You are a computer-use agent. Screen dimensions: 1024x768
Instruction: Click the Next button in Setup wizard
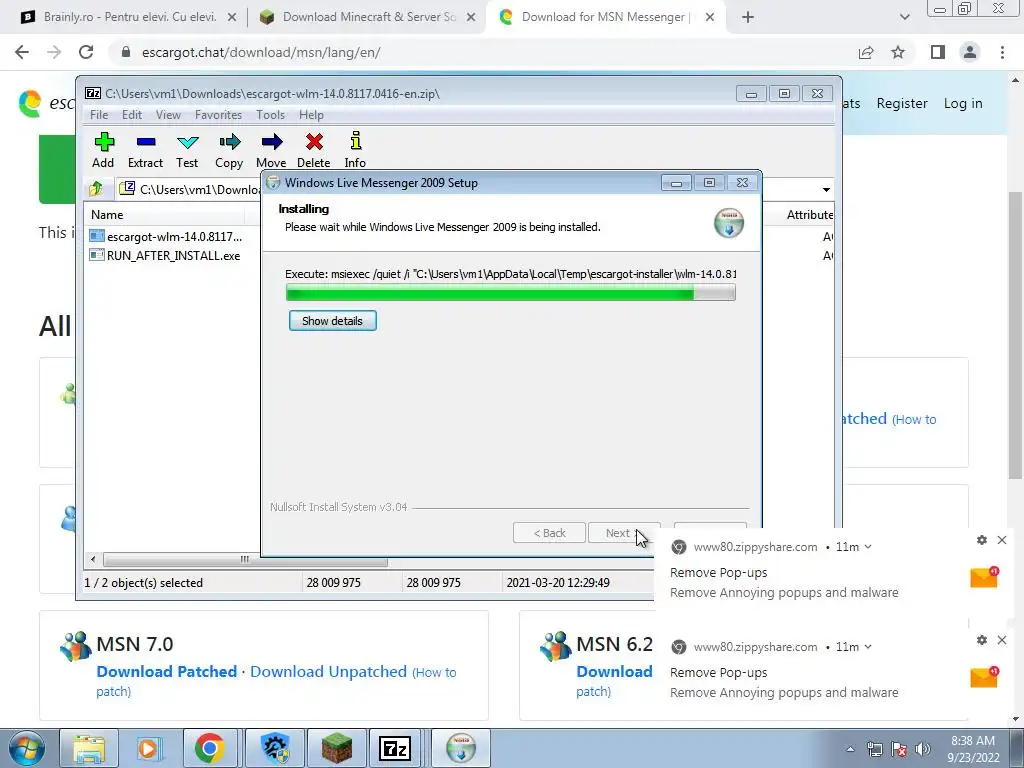[624, 533]
